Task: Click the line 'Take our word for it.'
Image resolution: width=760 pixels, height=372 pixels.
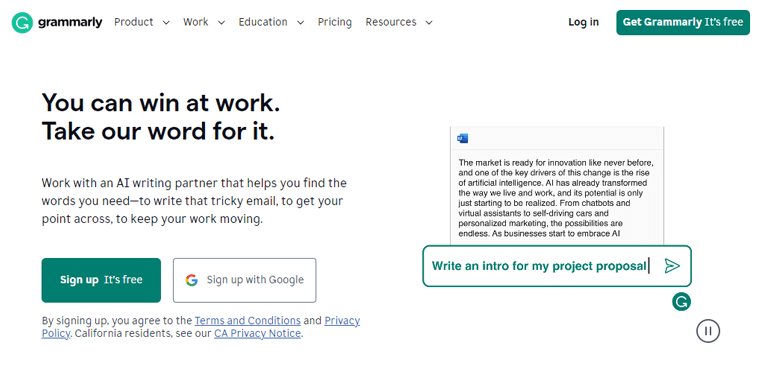Action: 158,131
